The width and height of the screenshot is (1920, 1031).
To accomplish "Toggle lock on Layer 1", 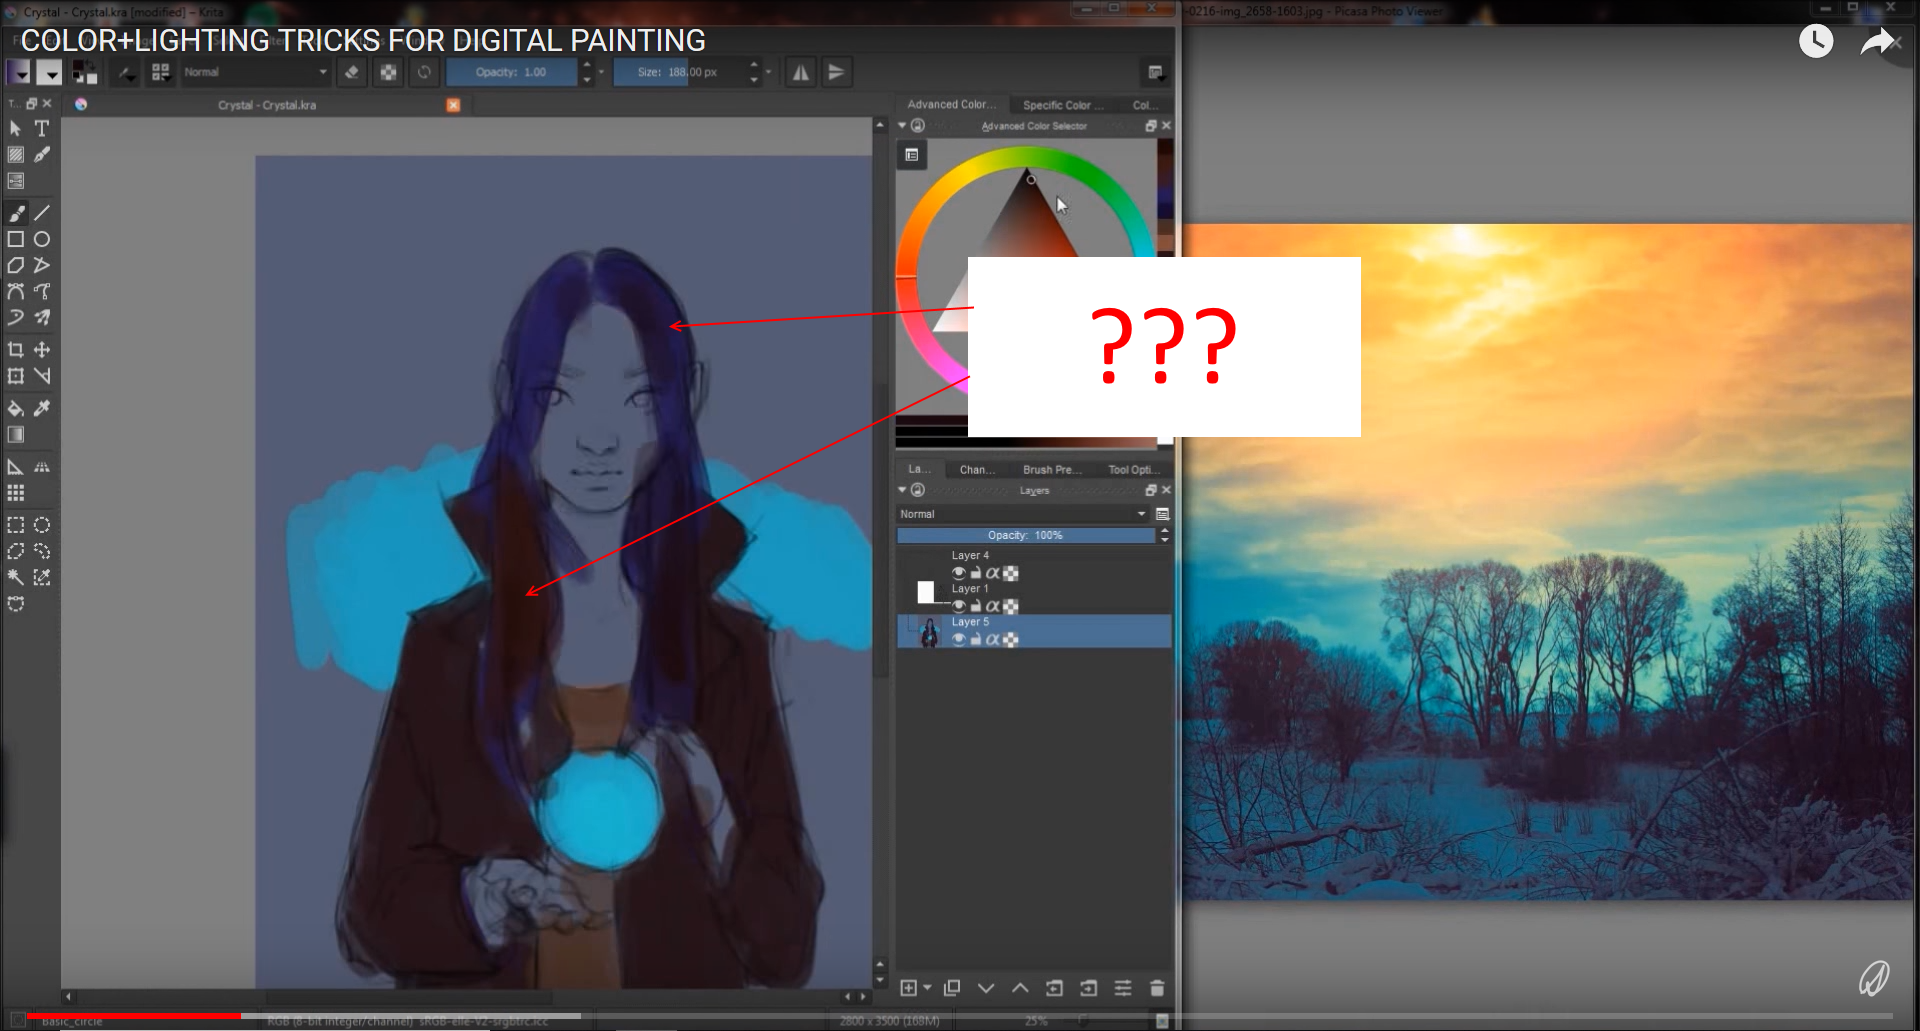I will click(x=975, y=606).
